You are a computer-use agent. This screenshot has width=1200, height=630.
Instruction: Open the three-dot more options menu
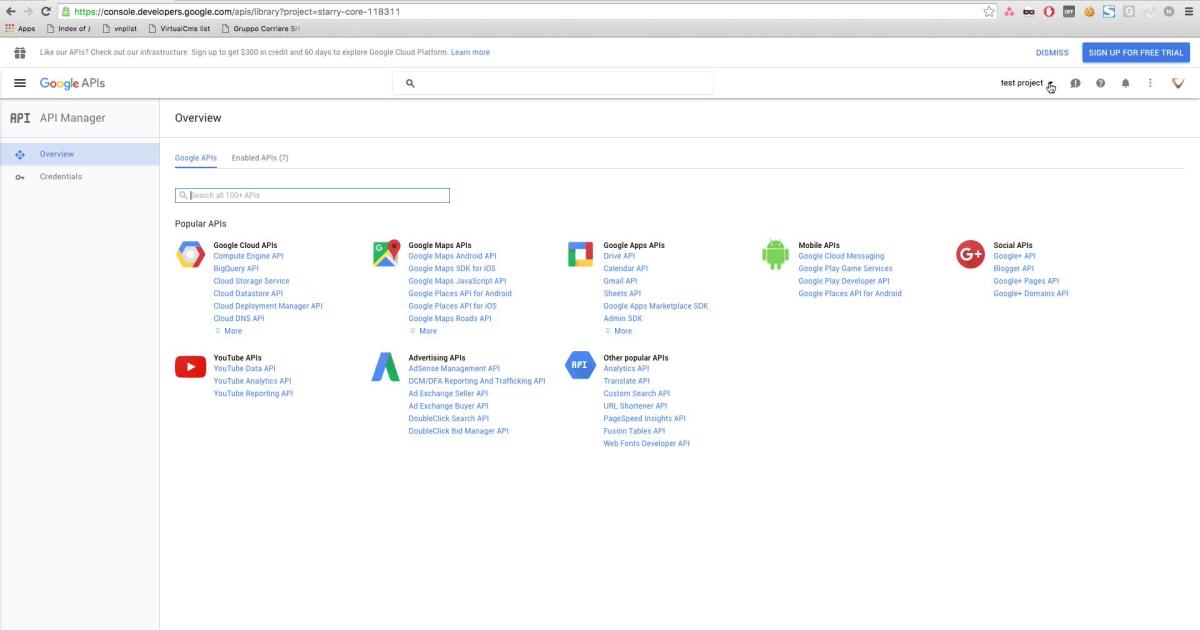coord(1150,83)
